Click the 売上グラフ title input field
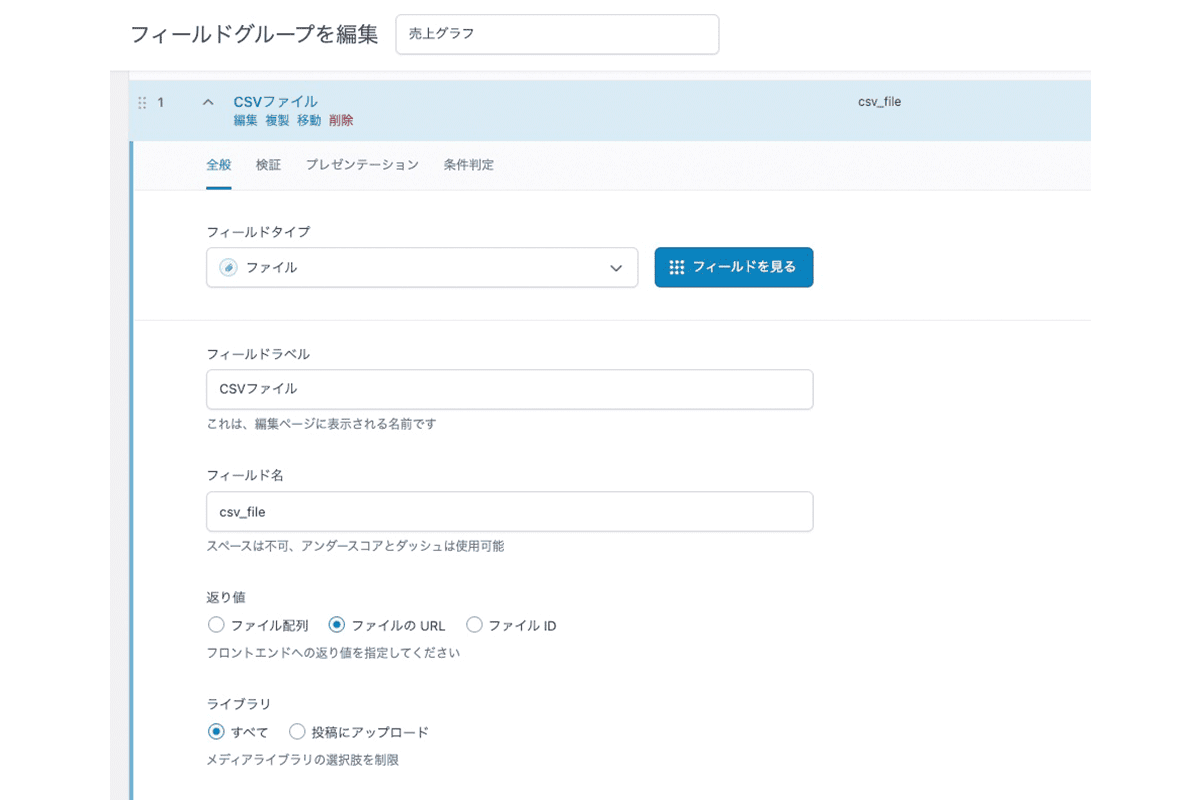The height and width of the screenshot is (800, 1200). click(557, 34)
